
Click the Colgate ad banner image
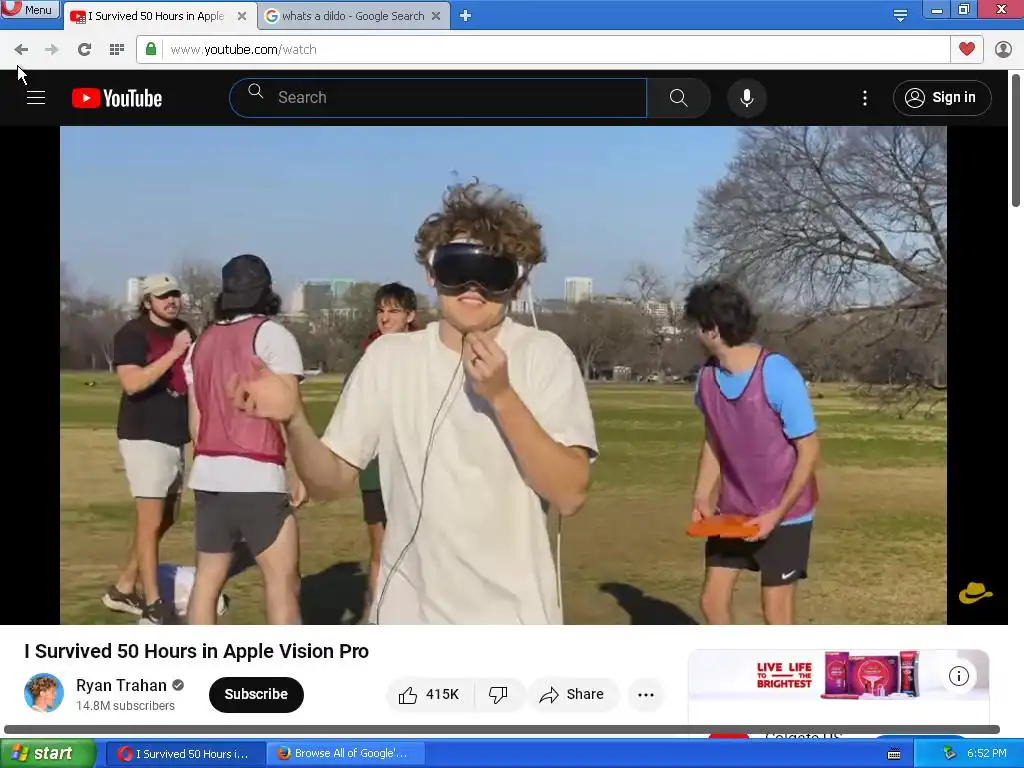point(839,675)
